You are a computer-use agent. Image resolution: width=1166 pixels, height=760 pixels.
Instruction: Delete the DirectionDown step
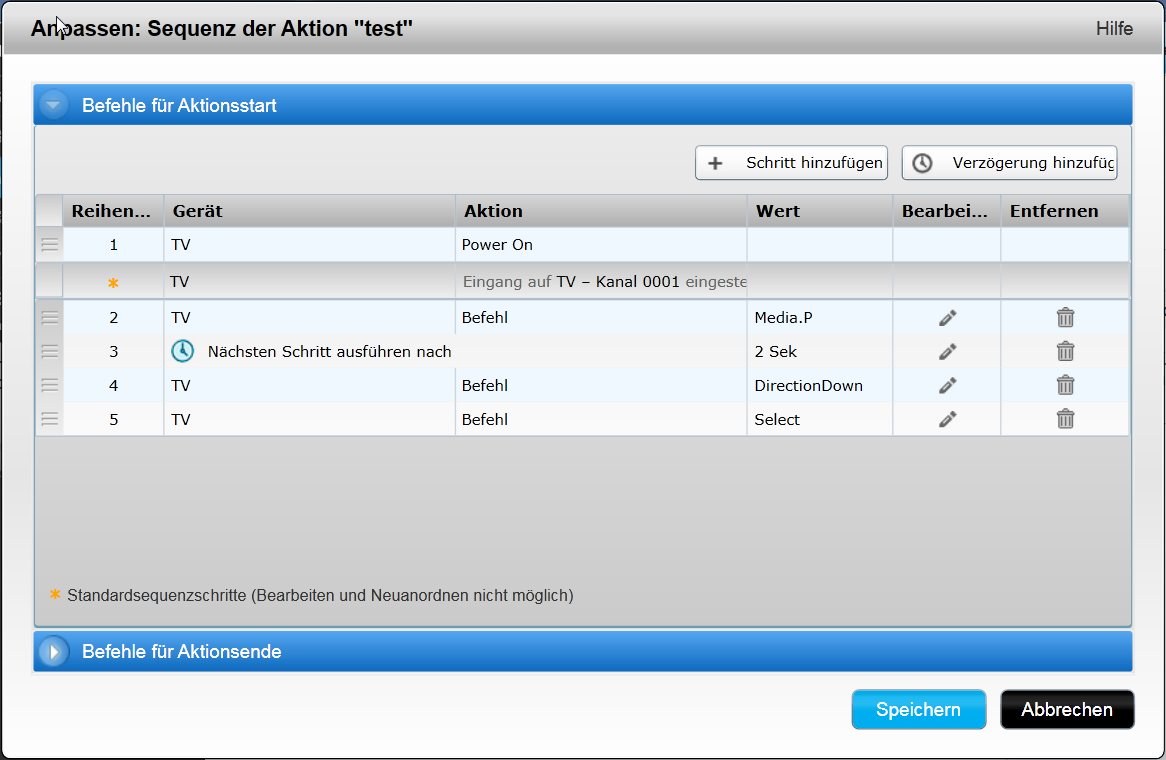click(x=1065, y=386)
